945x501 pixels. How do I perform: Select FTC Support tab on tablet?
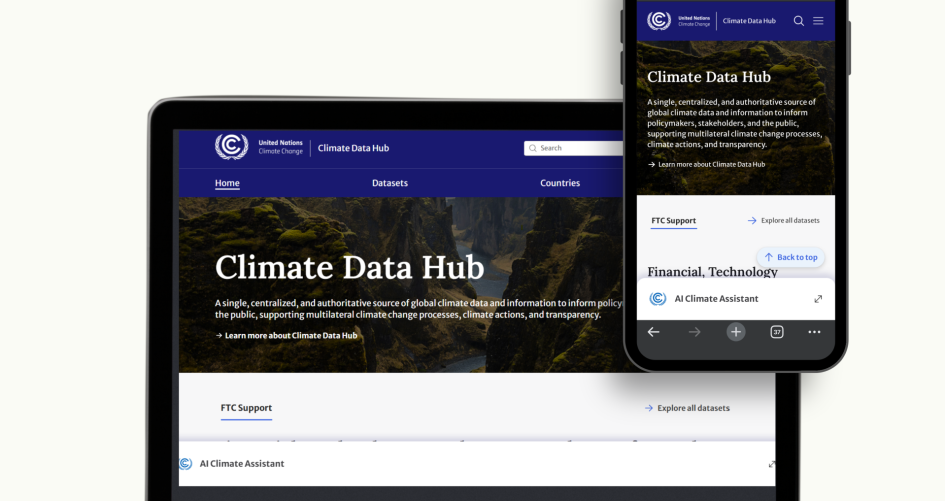click(246, 408)
